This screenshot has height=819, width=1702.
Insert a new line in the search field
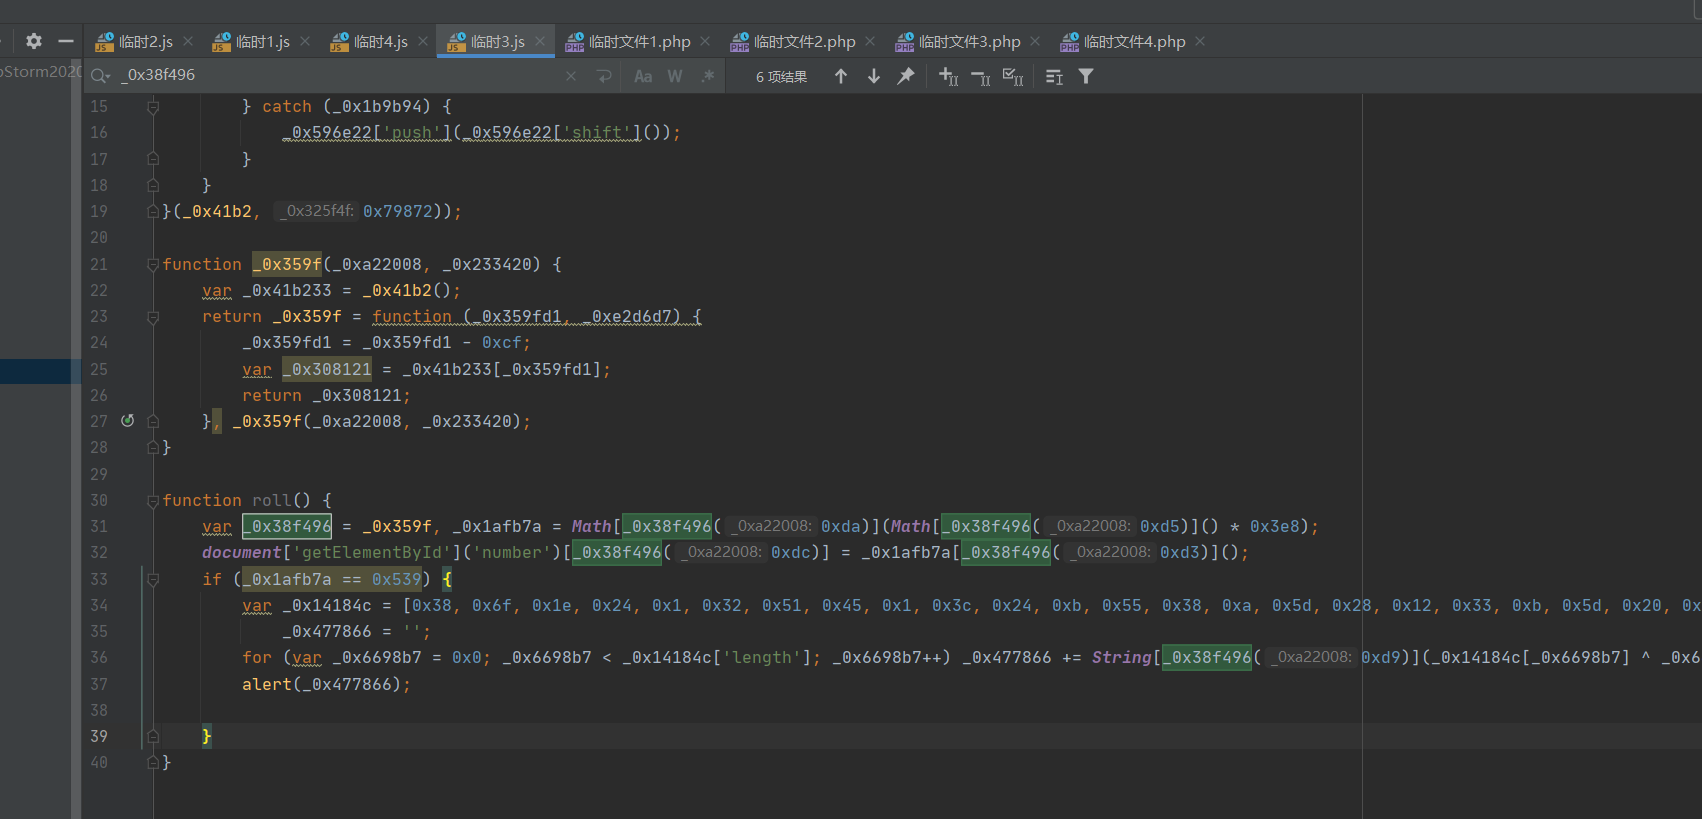pyautogui.click(x=604, y=76)
